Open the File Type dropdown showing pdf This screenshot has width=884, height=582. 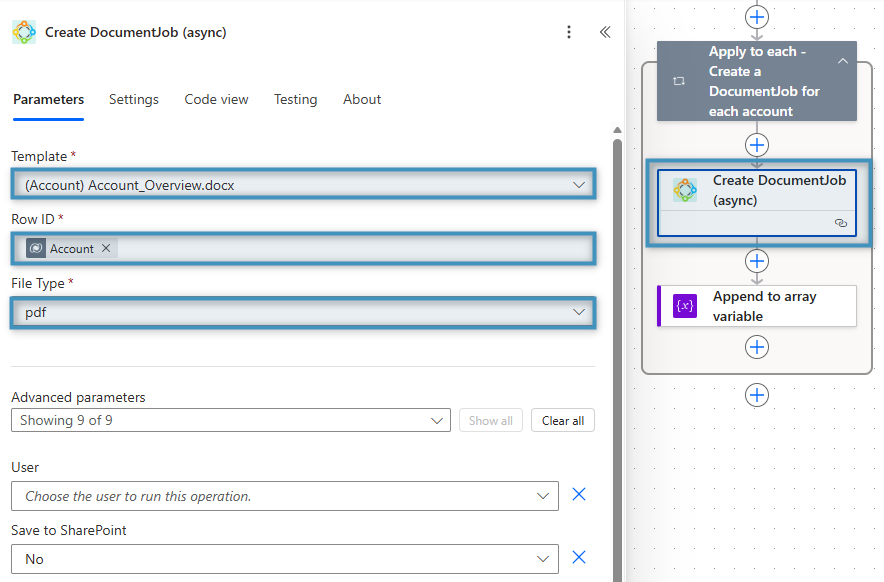pos(303,312)
